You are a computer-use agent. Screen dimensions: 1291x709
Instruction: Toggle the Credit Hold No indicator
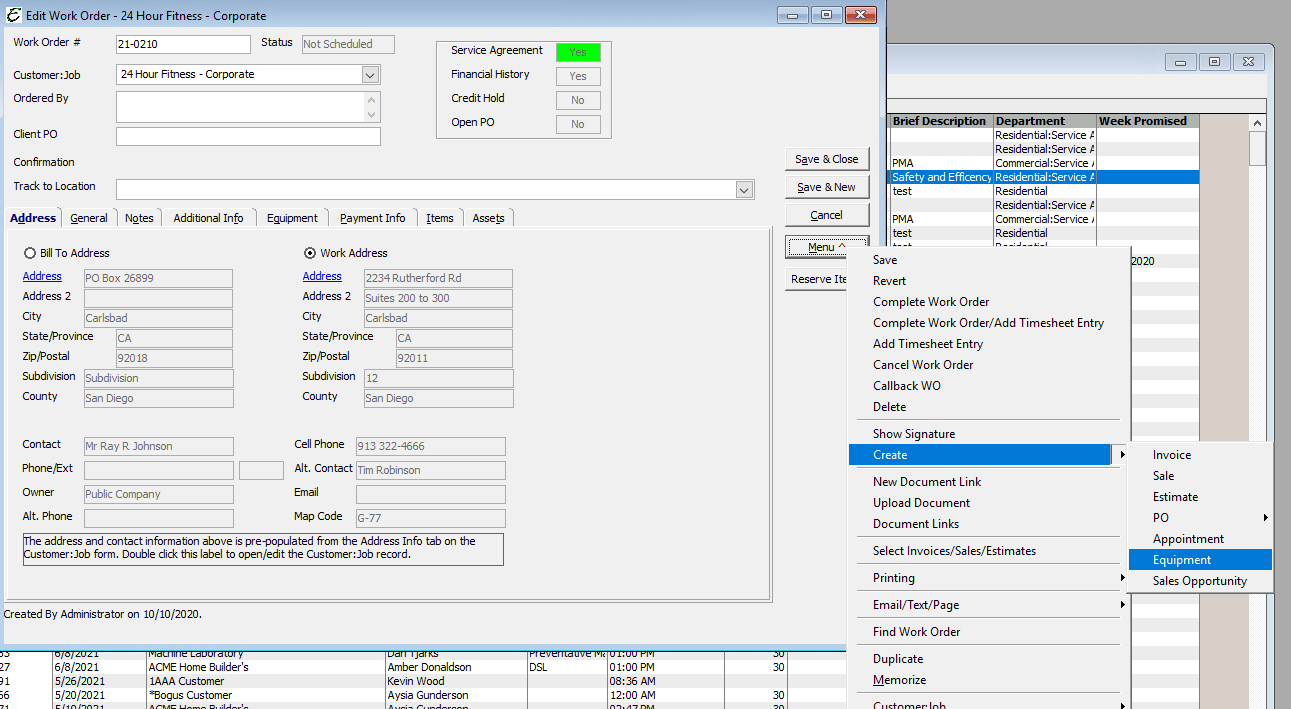pos(578,100)
